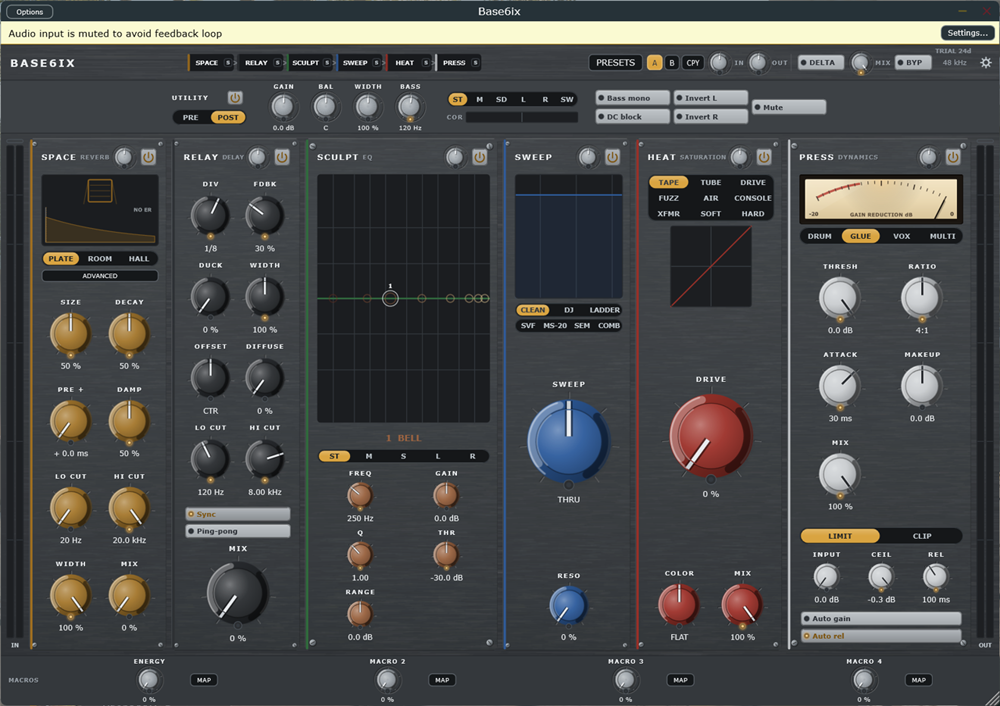This screenshot has width=1000, height=706.
Task: Enable Ping-pong delay
Action: pyautogui.click(x=238, y=531)
